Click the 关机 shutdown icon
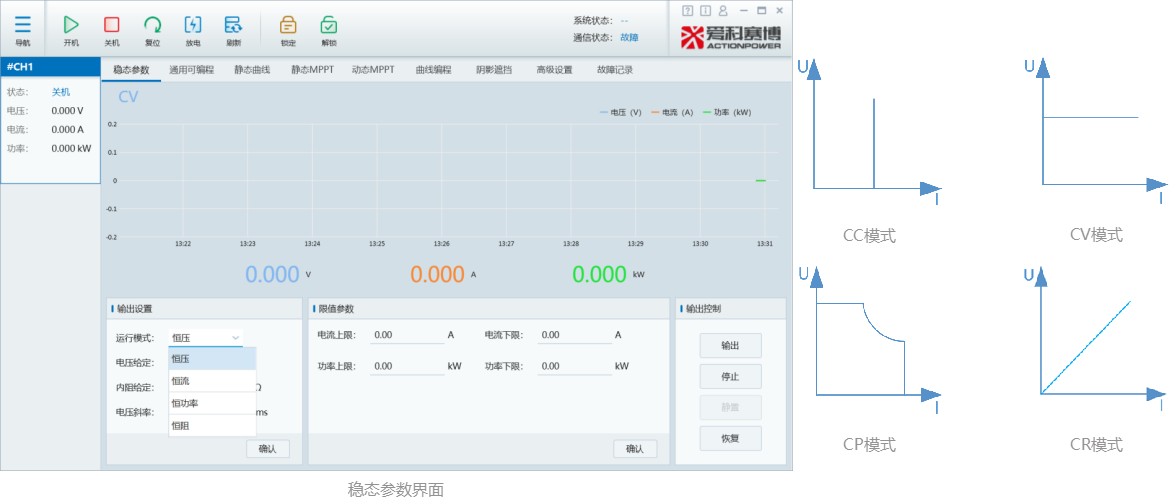The height and width of the screenshot is (504, 1171). (111, 25)
